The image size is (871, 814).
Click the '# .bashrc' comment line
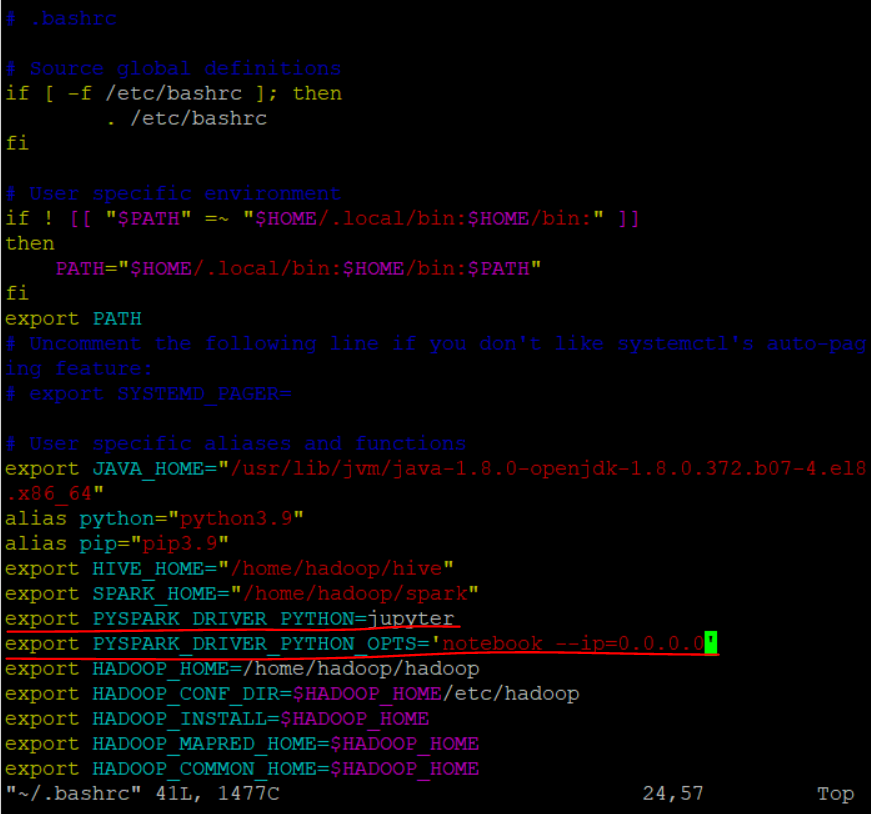pos(61,19)
